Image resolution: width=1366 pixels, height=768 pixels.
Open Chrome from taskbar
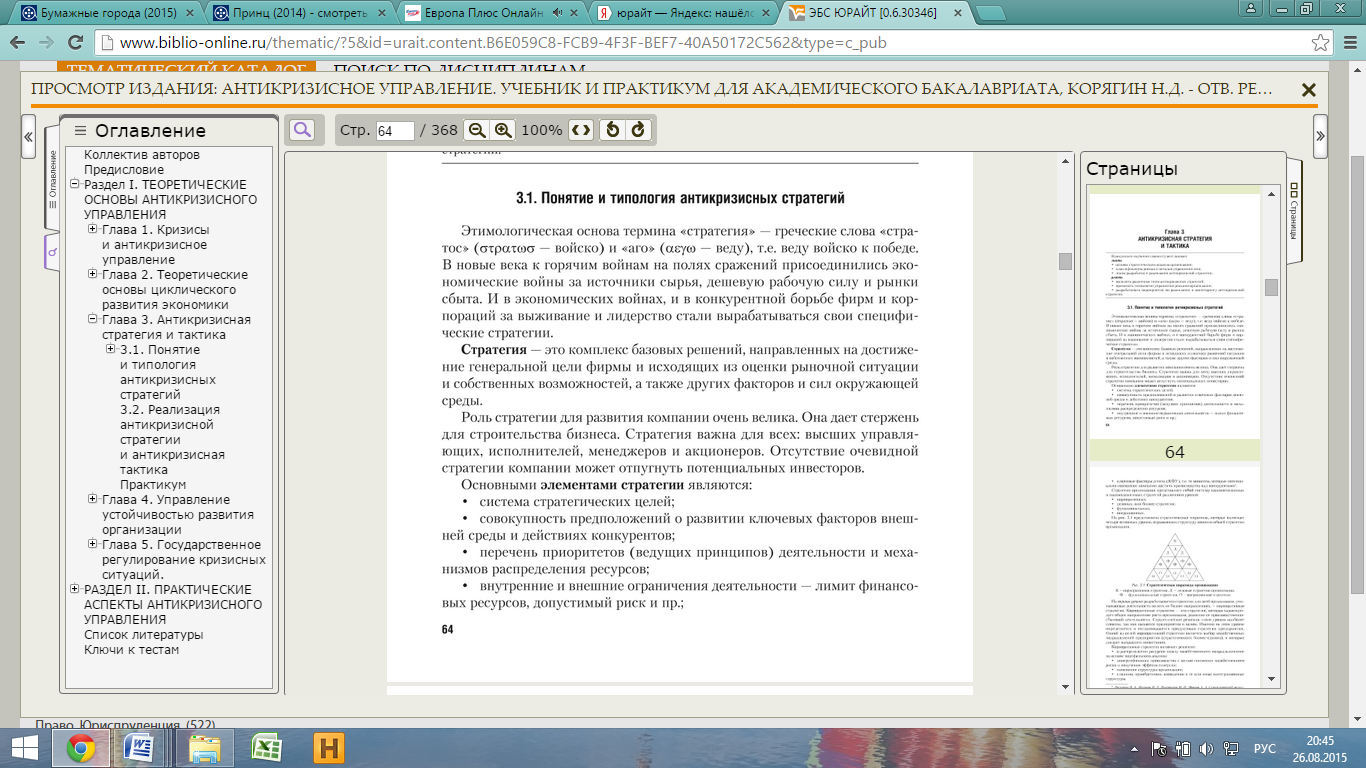(80, 748)
